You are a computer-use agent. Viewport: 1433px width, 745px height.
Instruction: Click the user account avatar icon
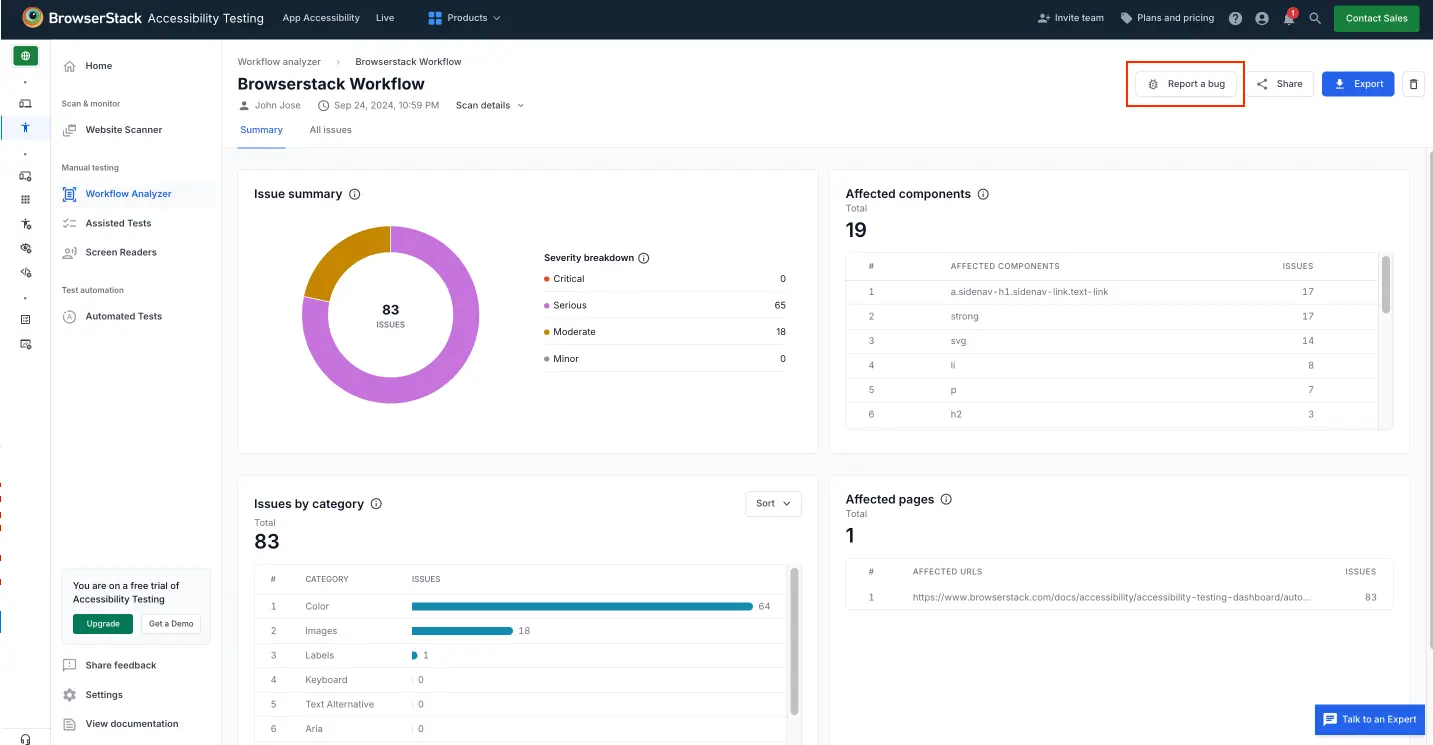[1262, 18]
